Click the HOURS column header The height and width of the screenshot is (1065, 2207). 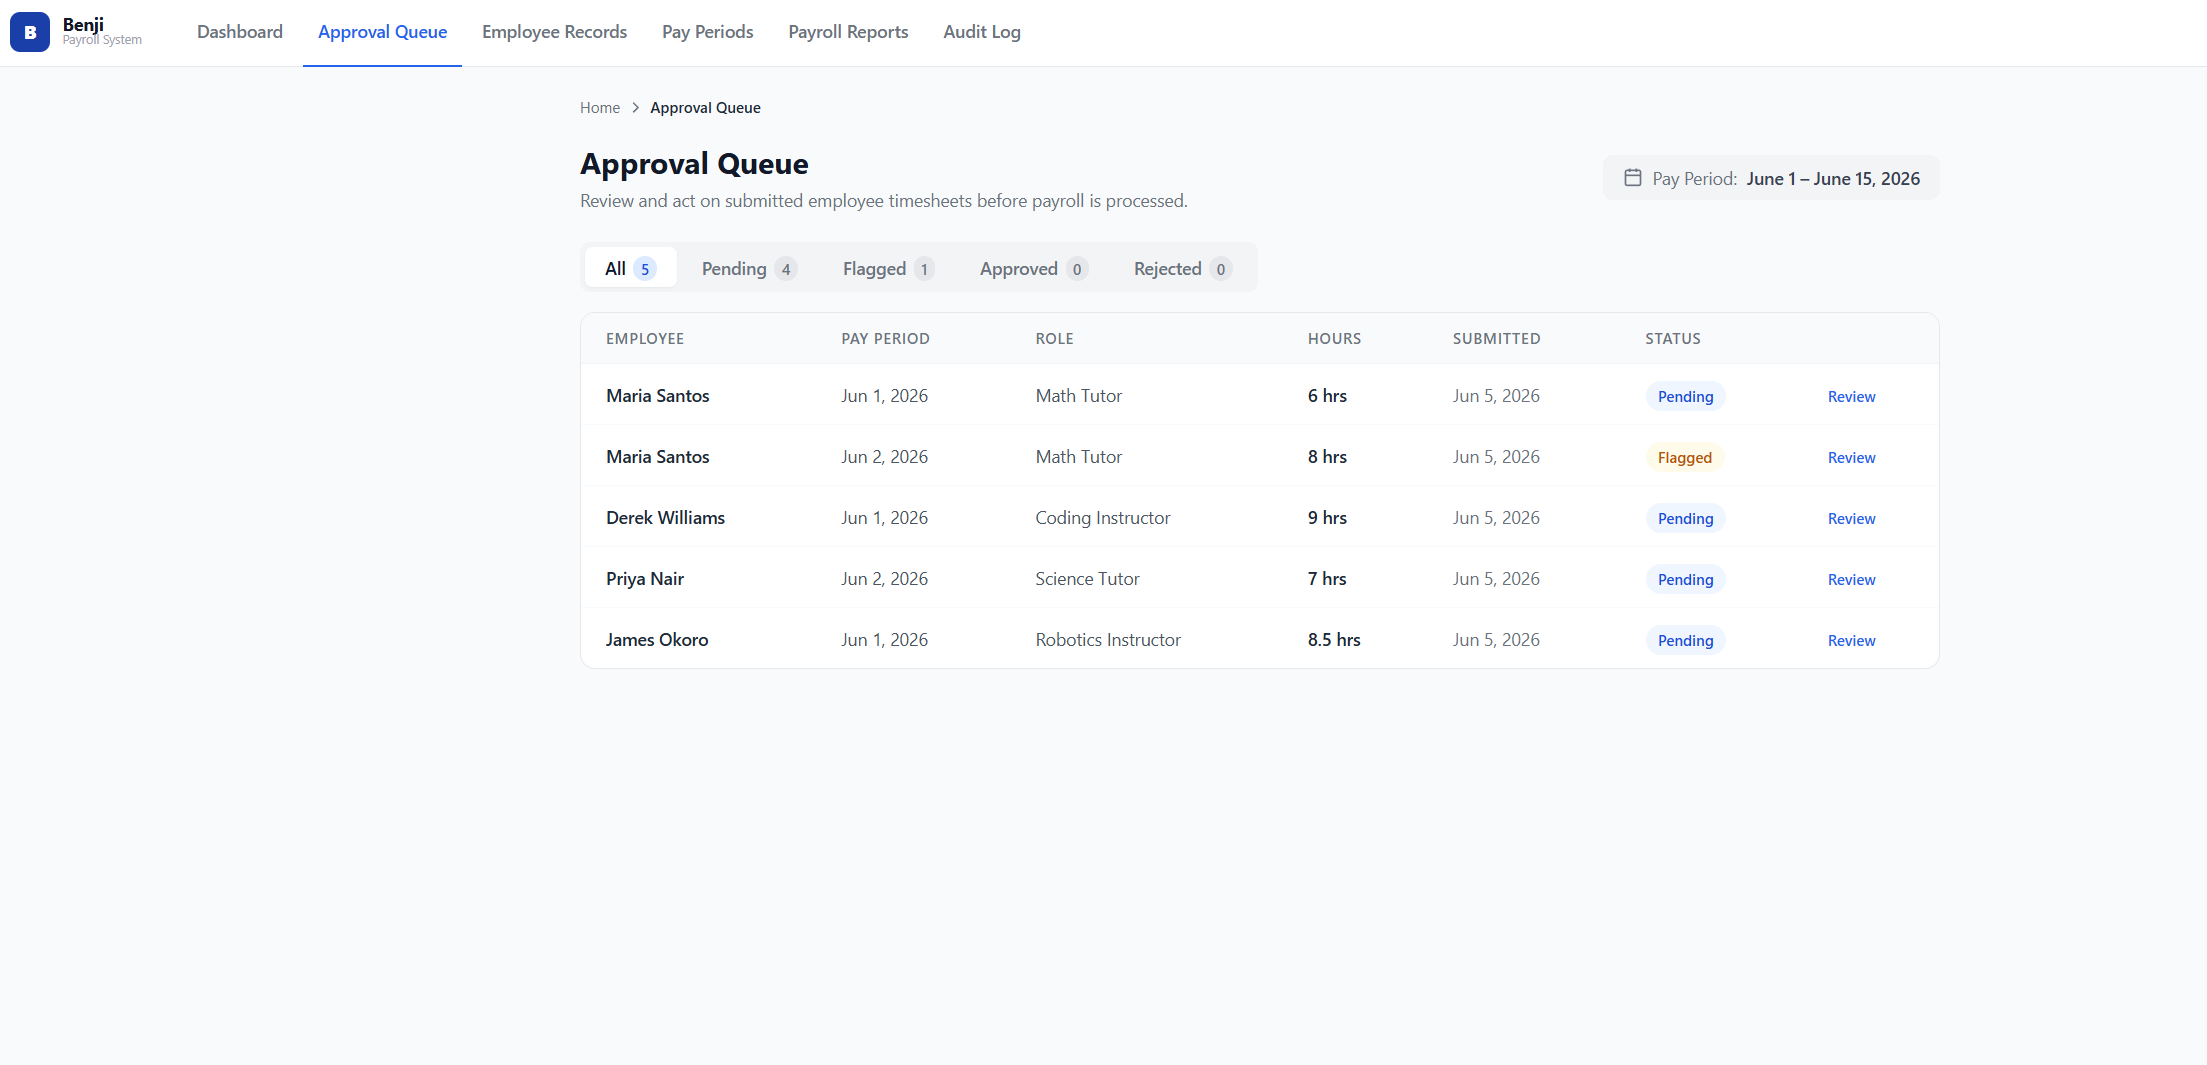[x=1334, y=338]
